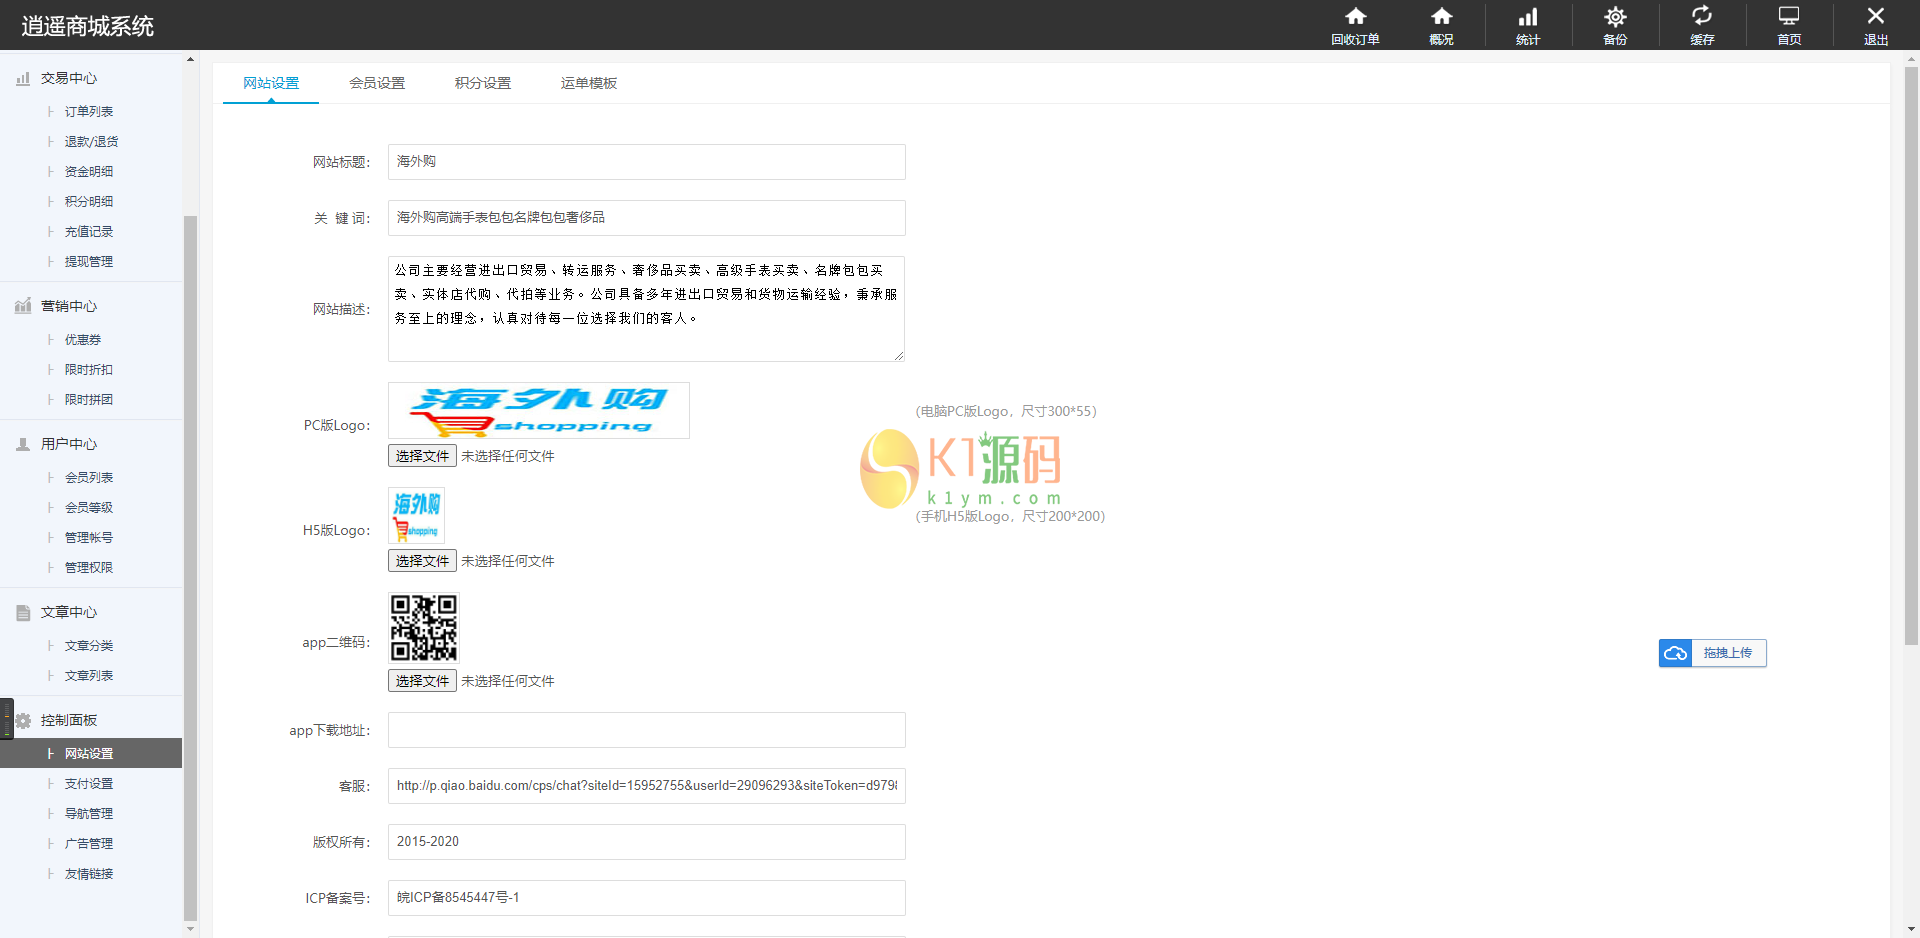
Task: Choose file for H5版Logo
Action: [422, 561]
